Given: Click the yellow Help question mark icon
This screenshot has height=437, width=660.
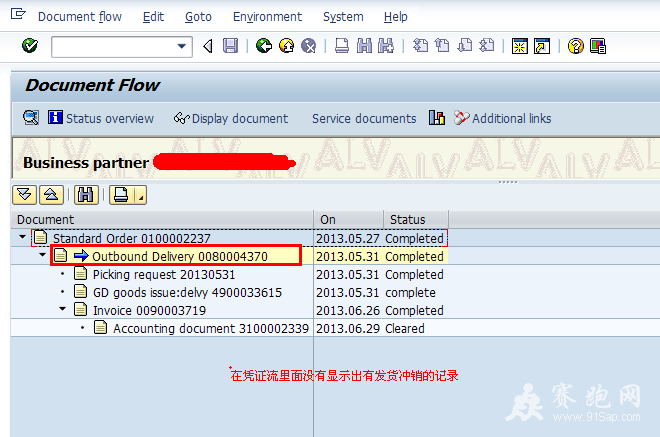Looking at the screenshot, I should click(575, 46).
